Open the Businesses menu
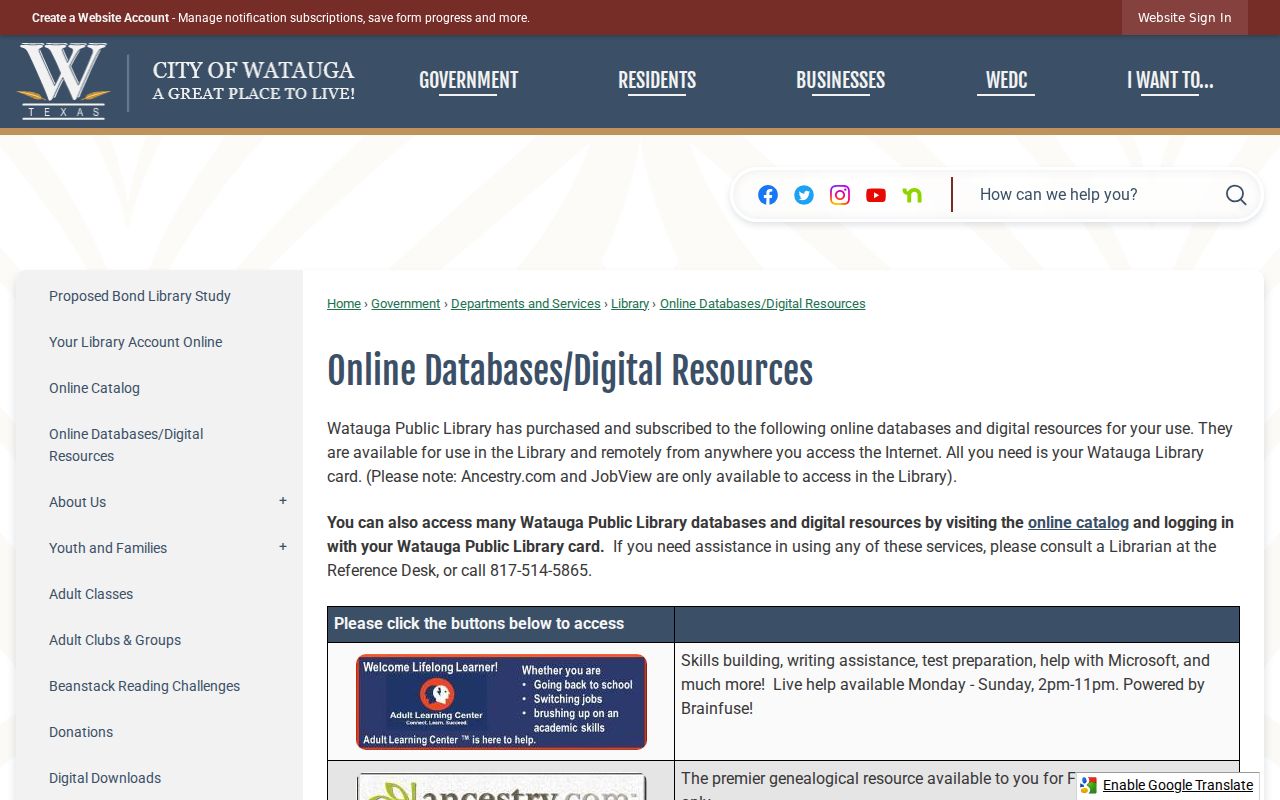 [840, 81]
